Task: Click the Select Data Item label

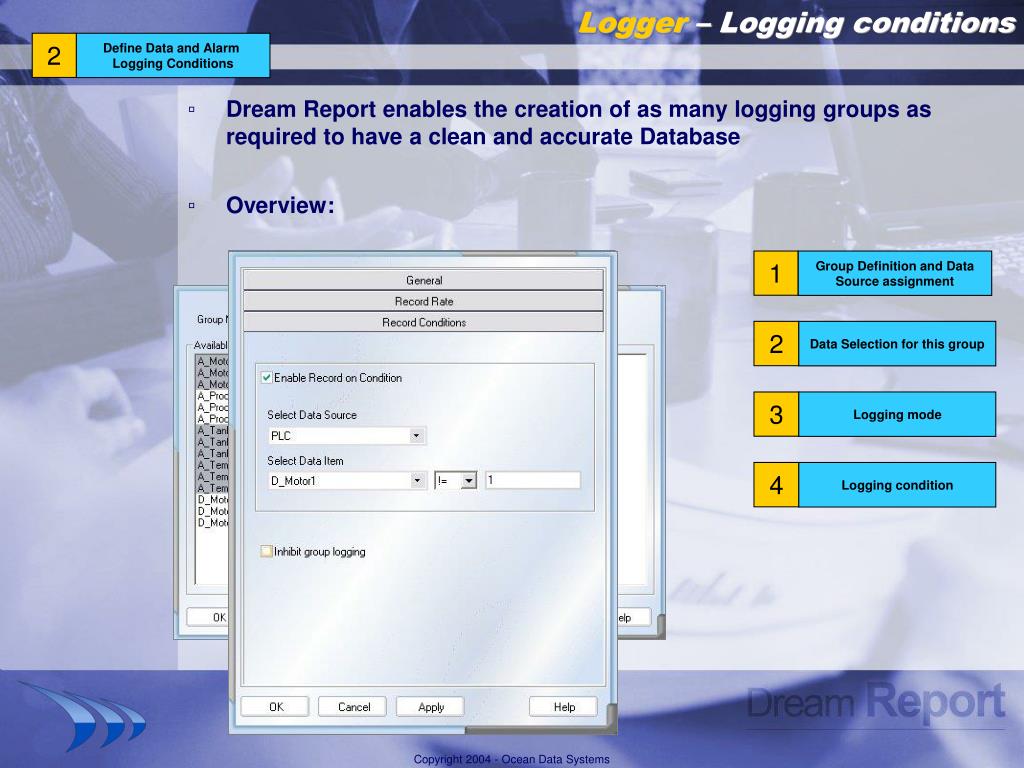Action: (305, 460)
